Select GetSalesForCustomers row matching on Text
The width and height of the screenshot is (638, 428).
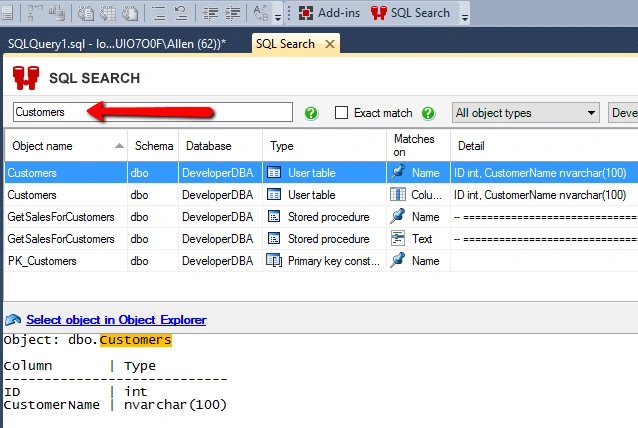click(x=321, y=239)
